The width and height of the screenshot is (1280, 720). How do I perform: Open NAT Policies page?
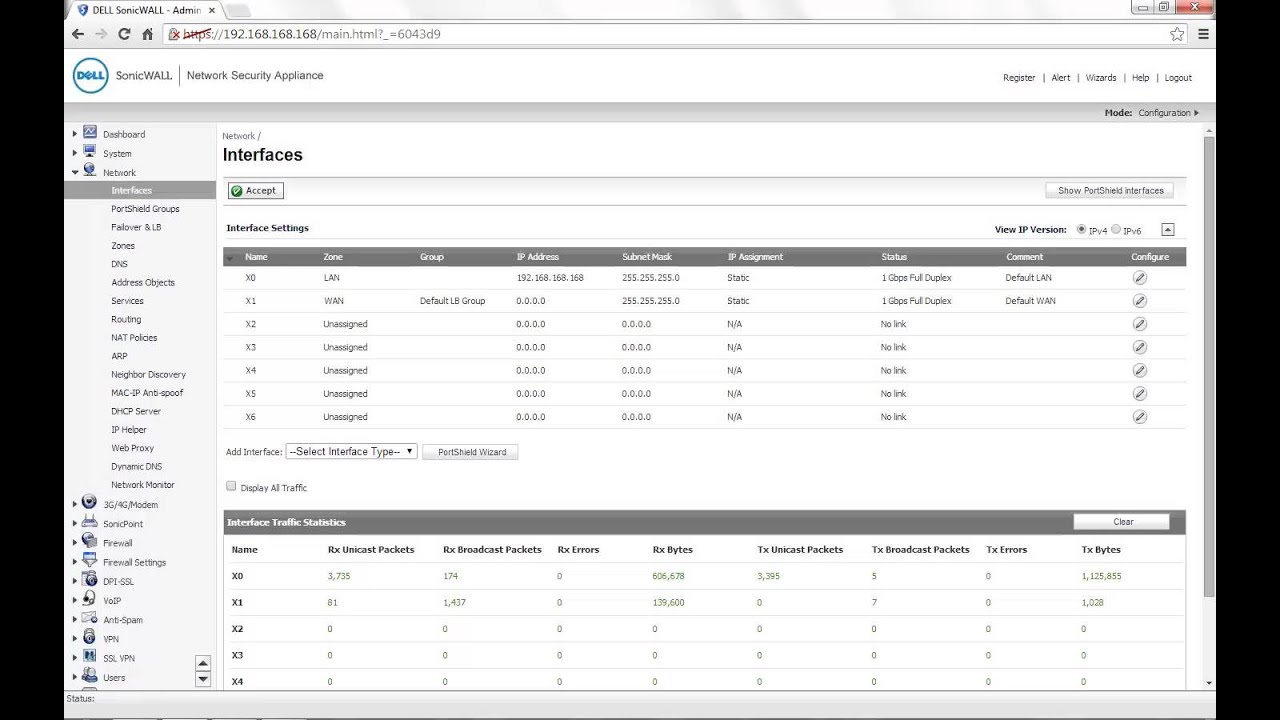point(134,338)
